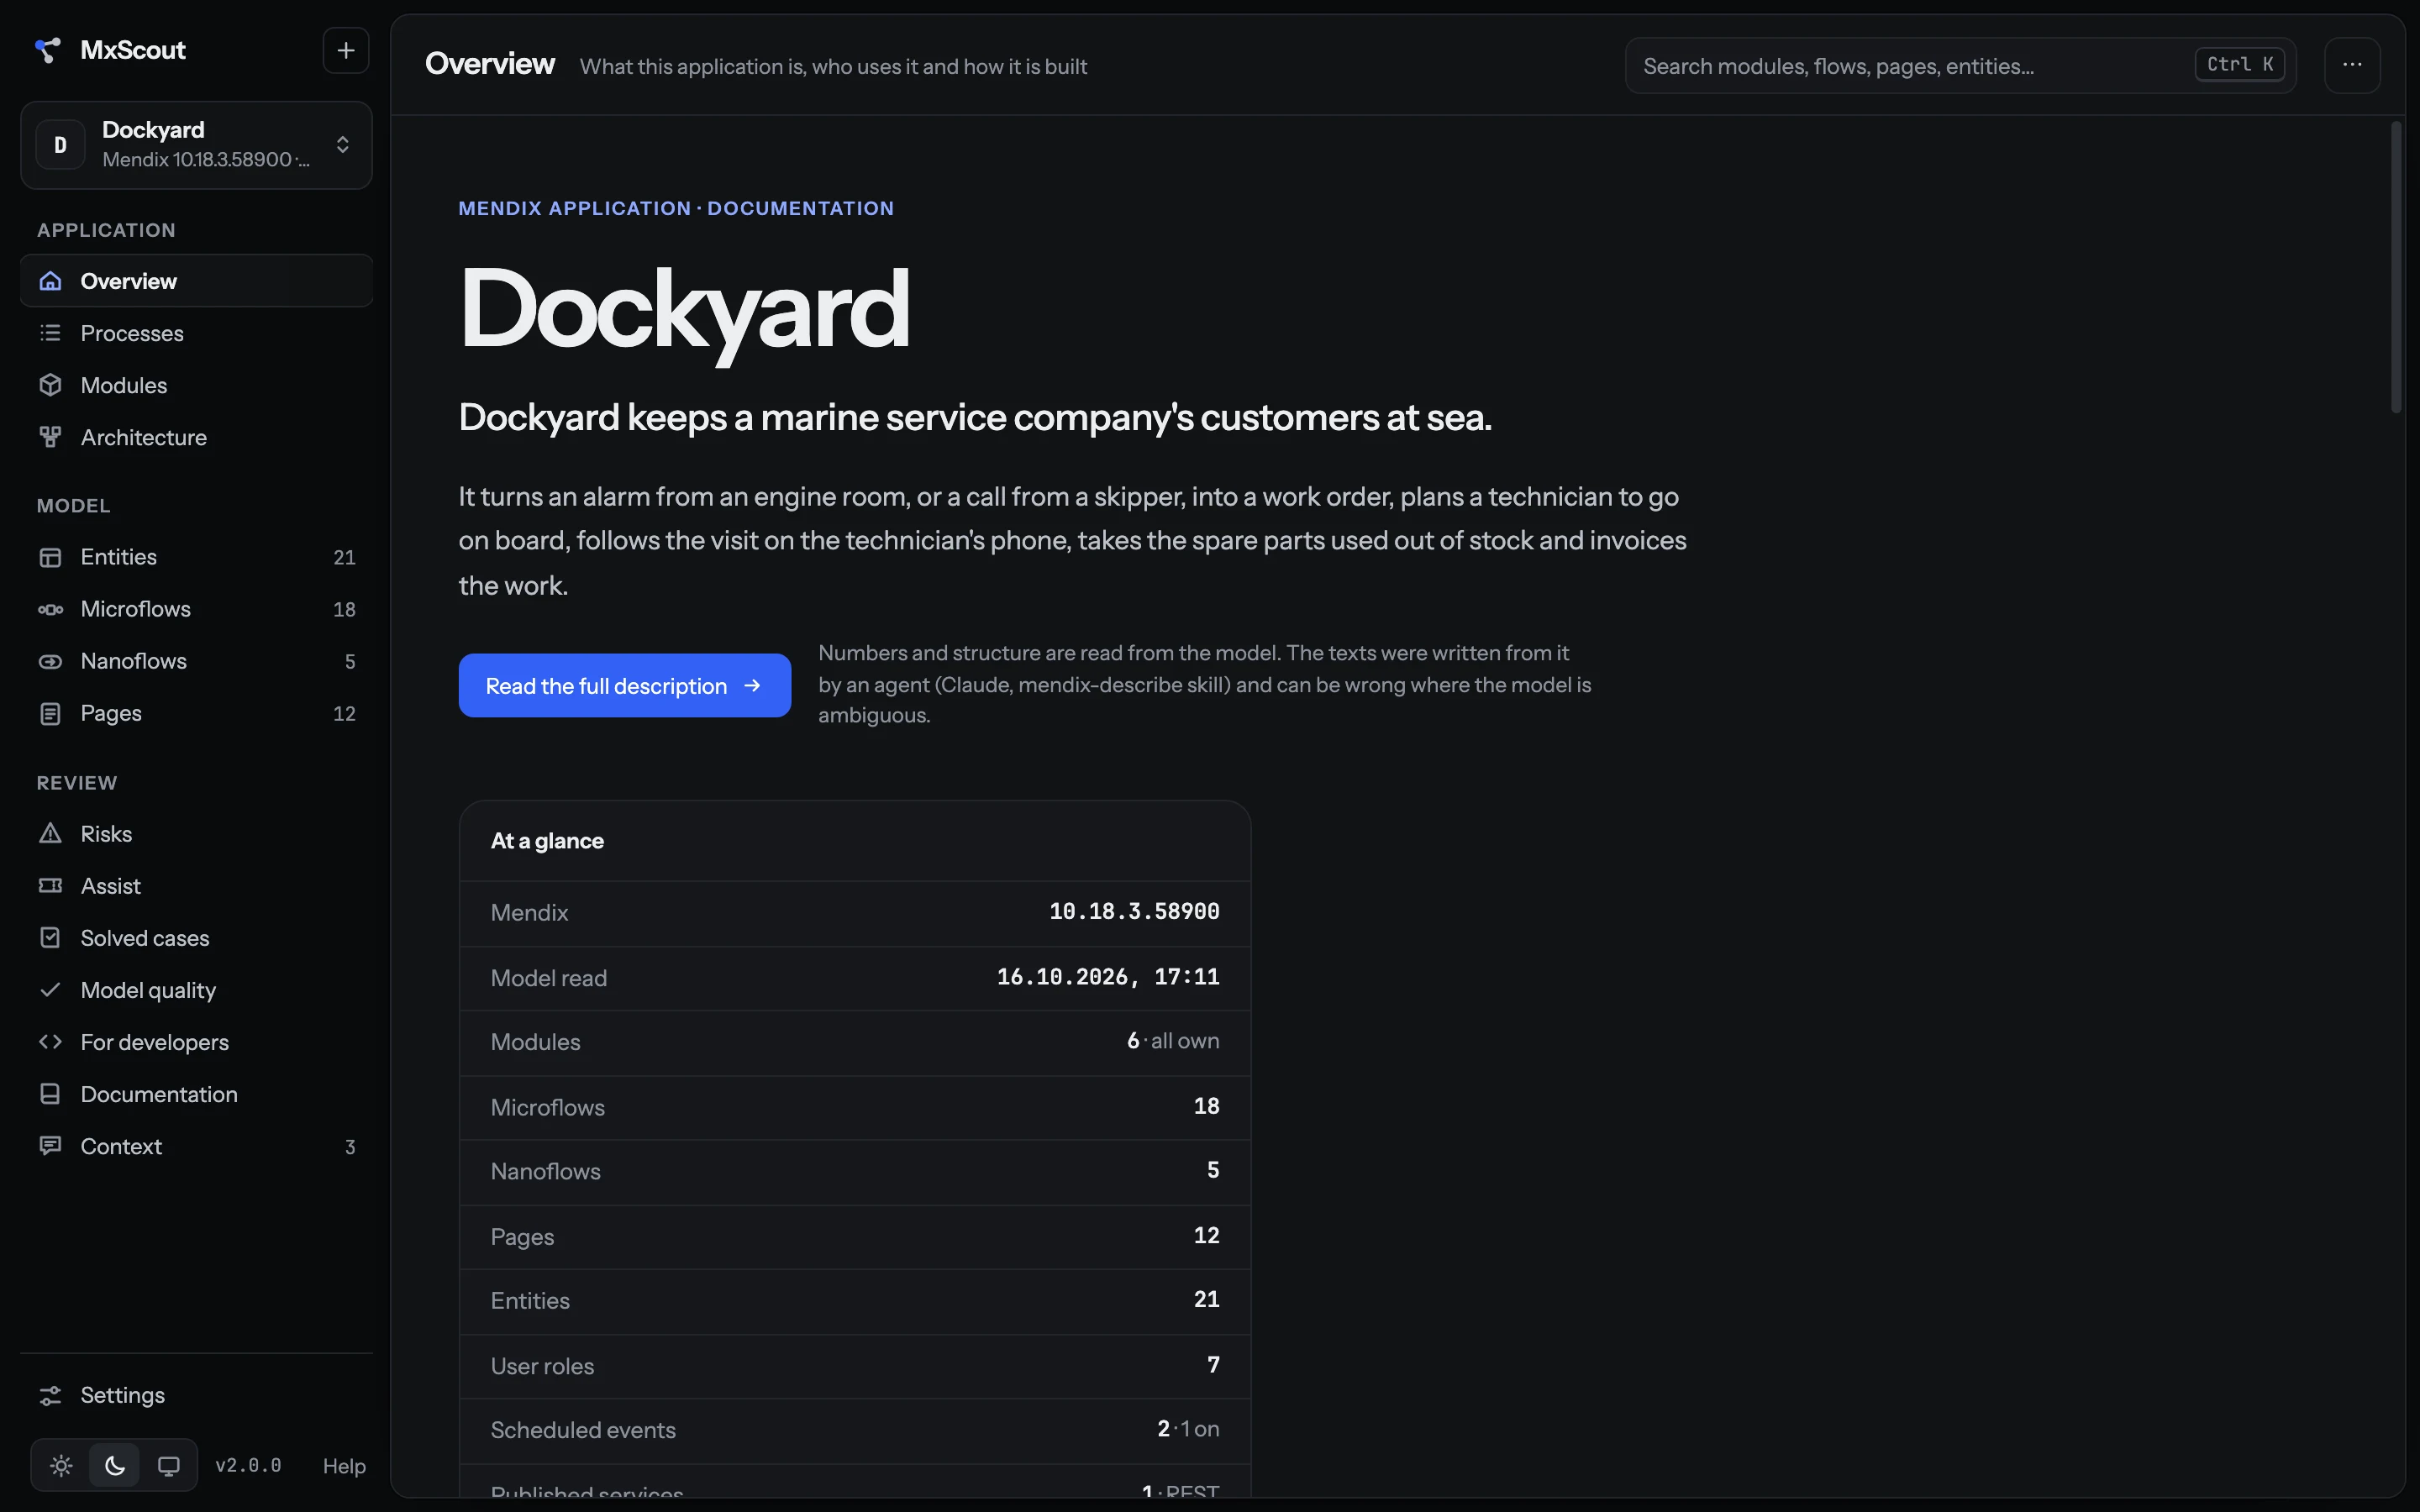Open the Dockyard project switcher dropdown

(x=196, y=145)
